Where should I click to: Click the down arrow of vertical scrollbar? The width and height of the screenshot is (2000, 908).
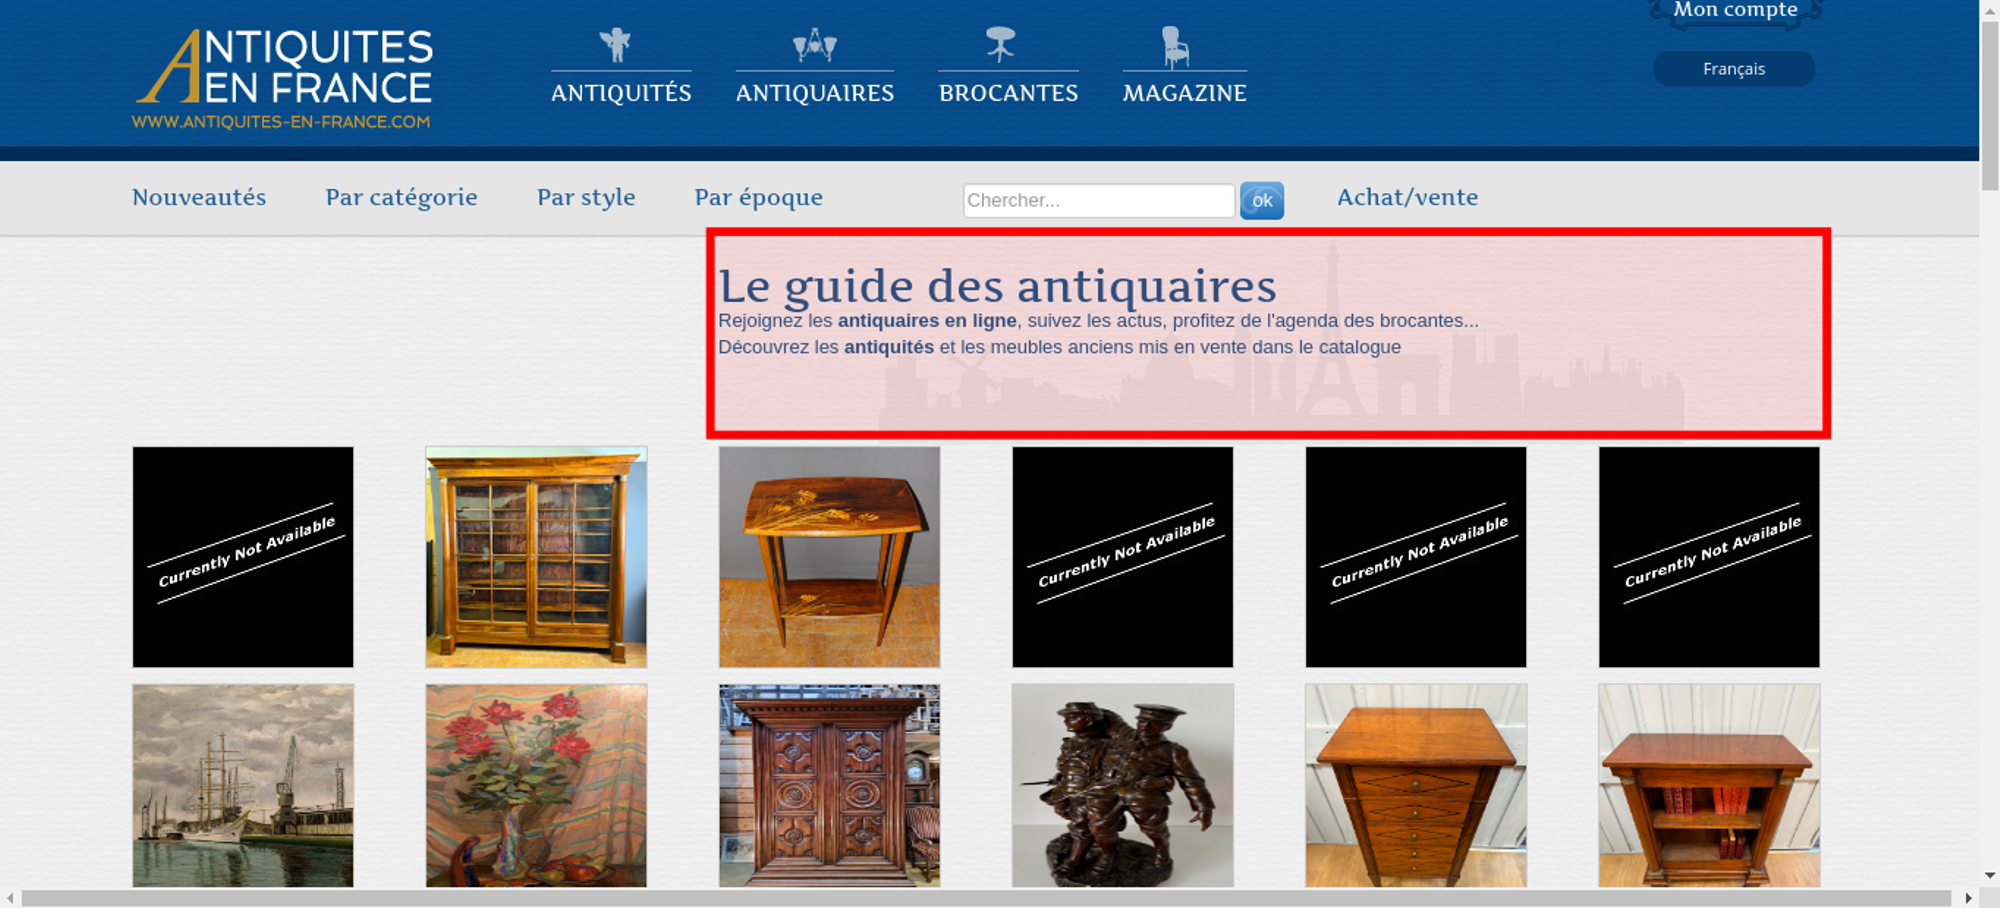tap(1989, 875)
